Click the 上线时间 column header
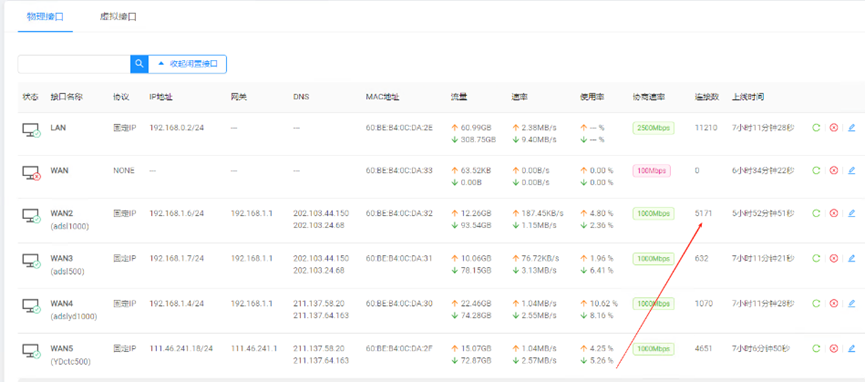The image size is (865, 382). pyautogui.click(x=747, y=97)
